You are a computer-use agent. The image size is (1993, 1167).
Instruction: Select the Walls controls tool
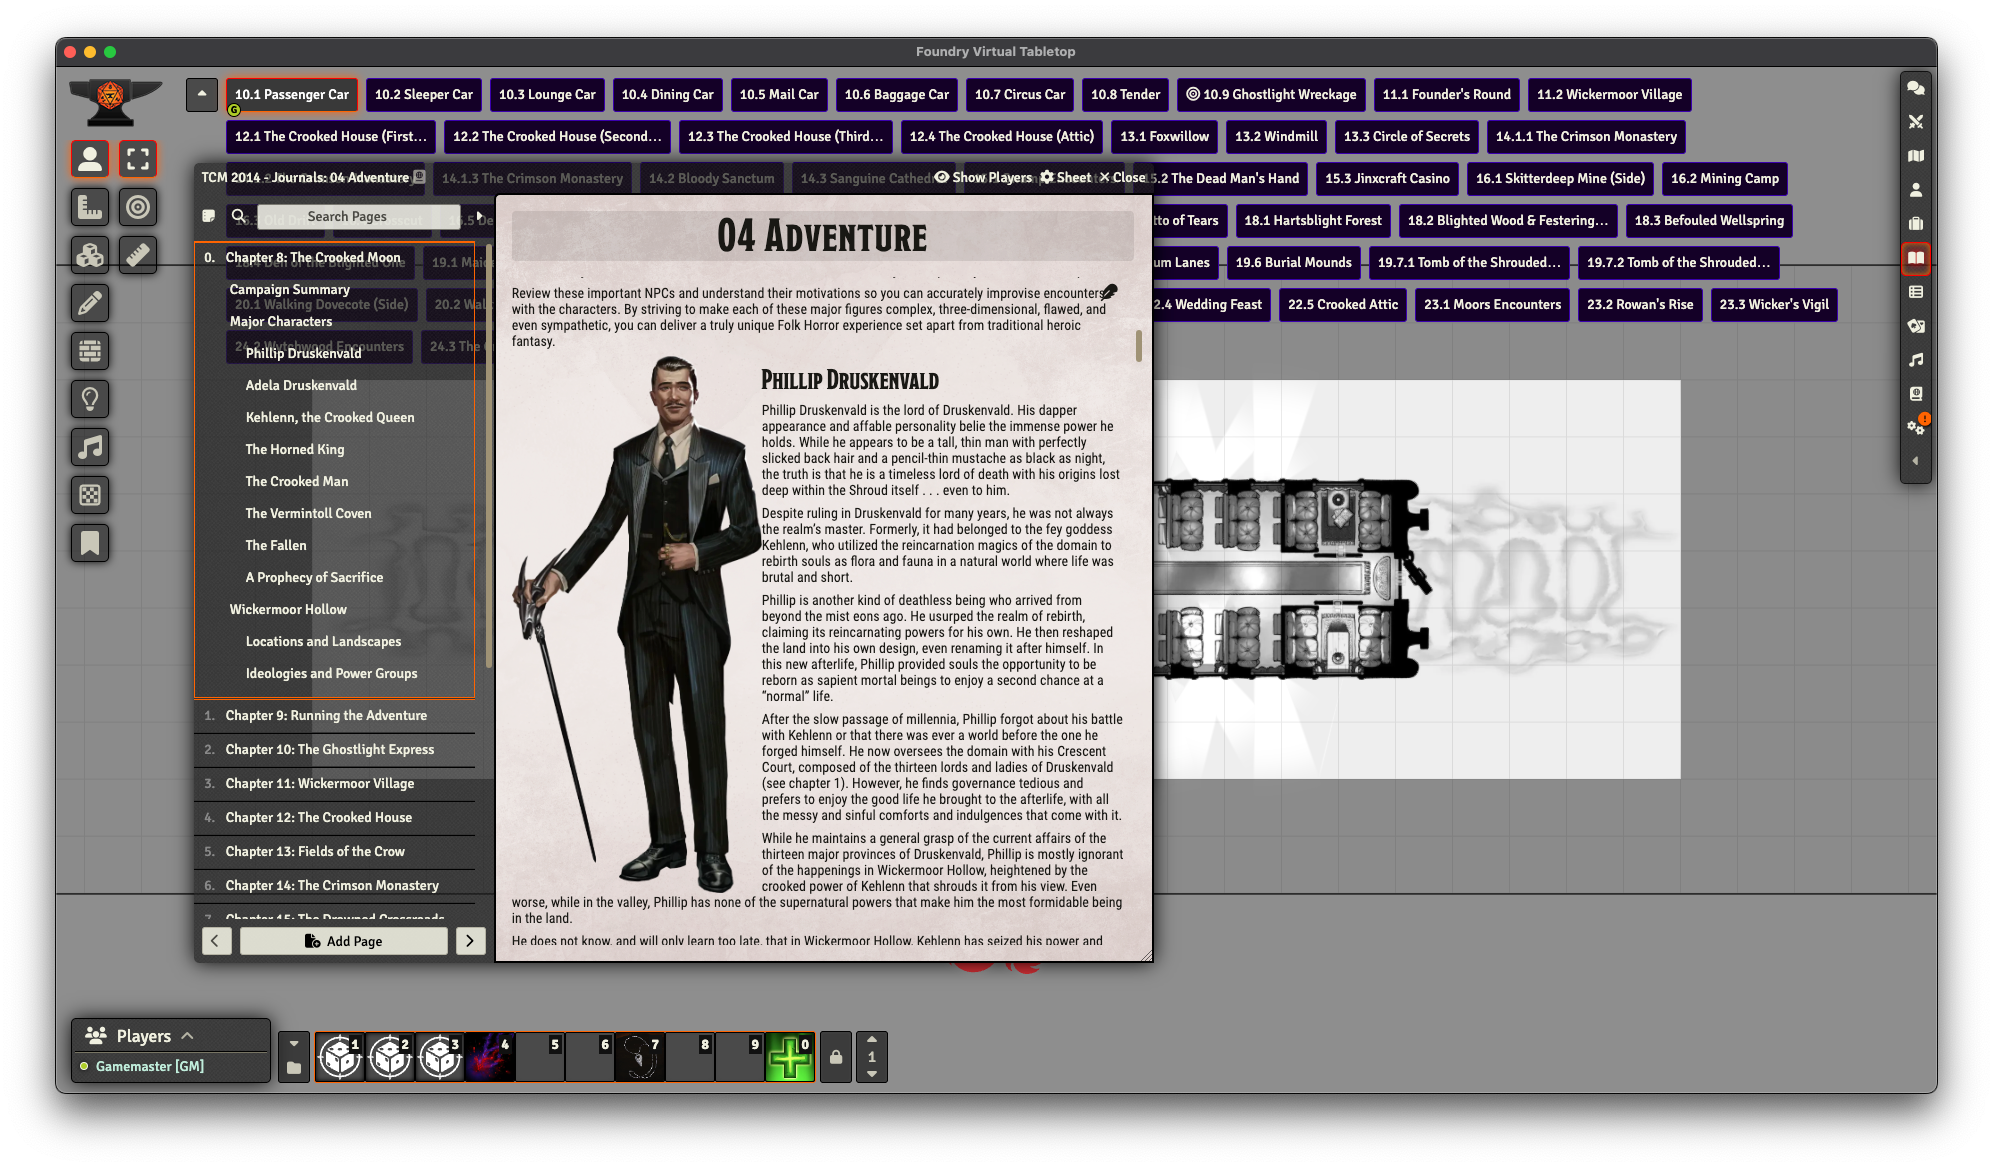90,351
